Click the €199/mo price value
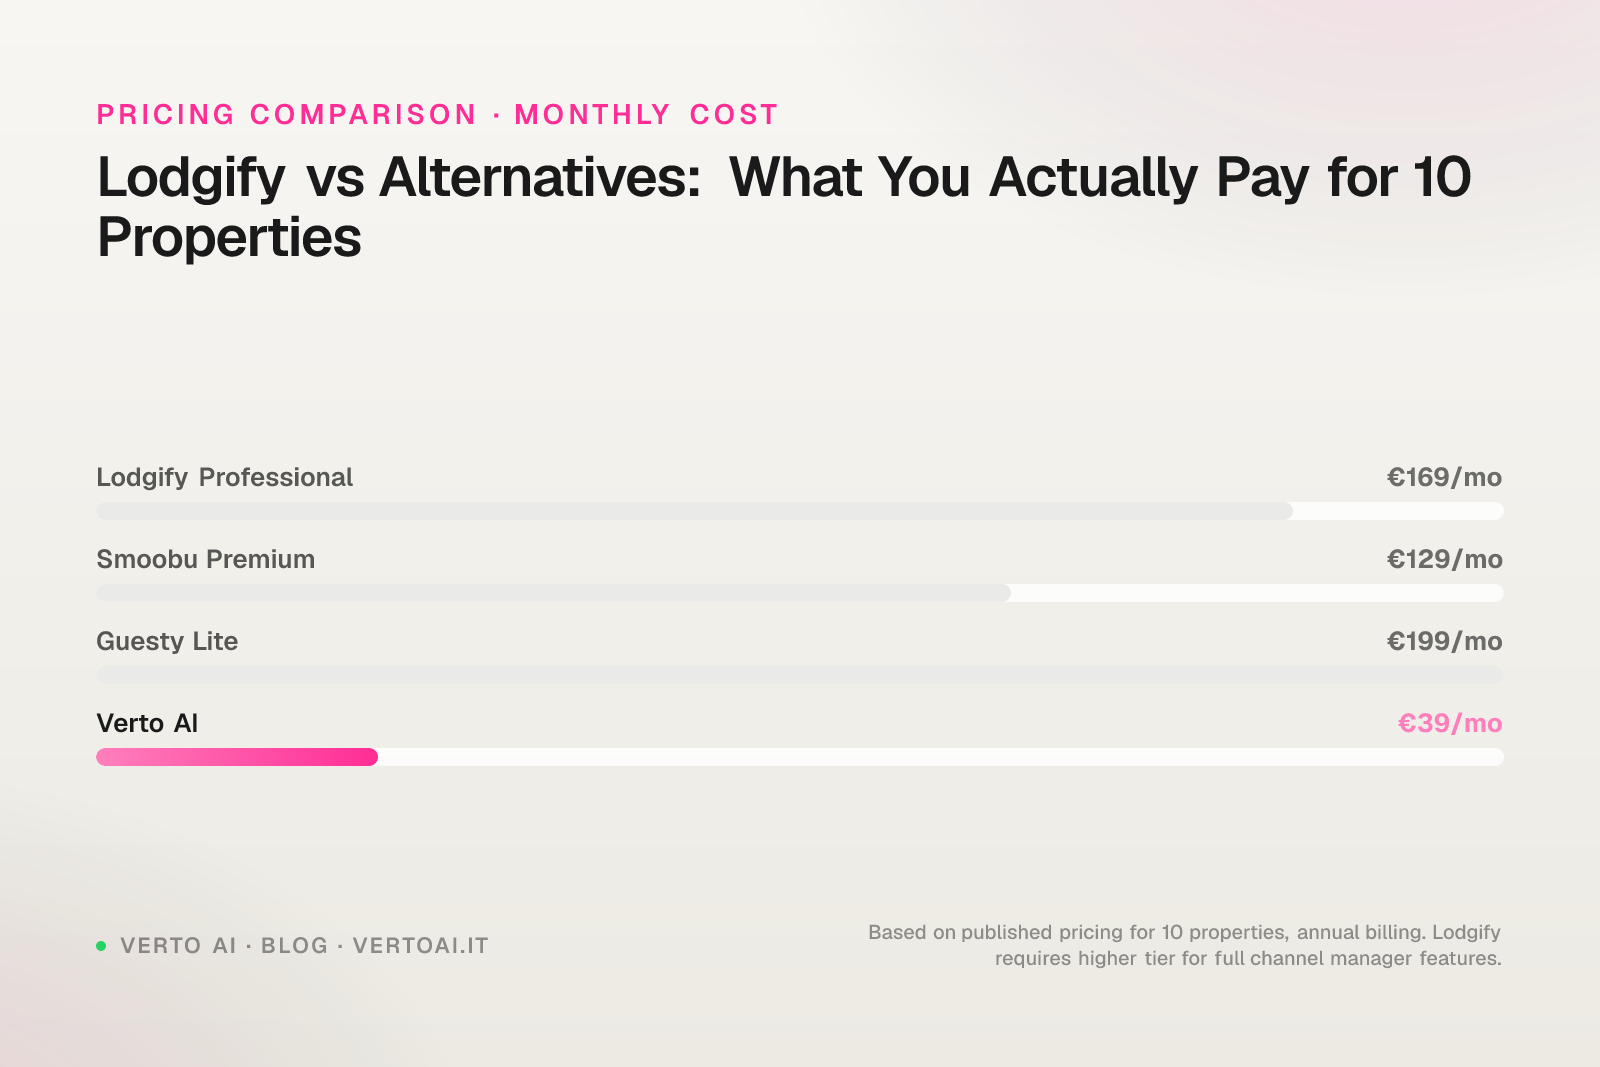This screenshot has height=1067, width=1600. click(x=1443, y=641)
